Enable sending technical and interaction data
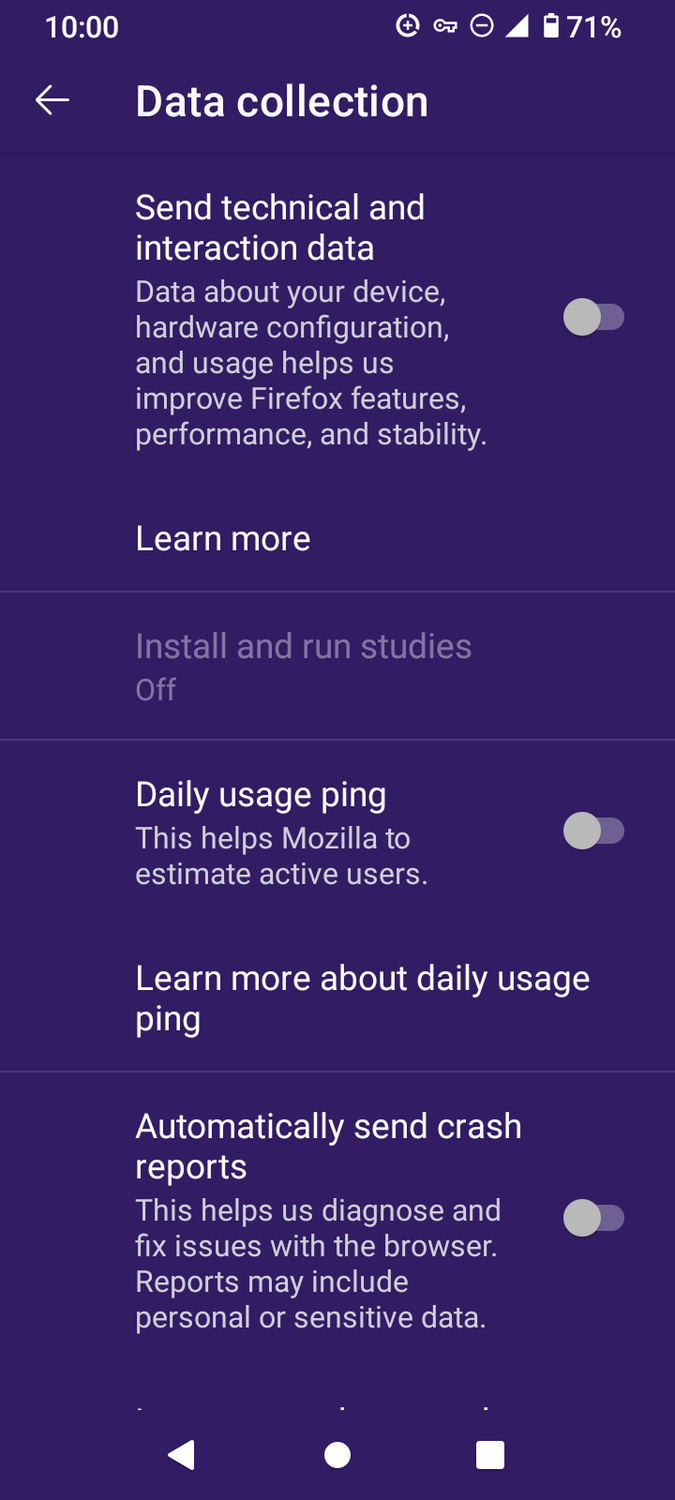This screenshot has height=1500, width=675. point(595,317)
